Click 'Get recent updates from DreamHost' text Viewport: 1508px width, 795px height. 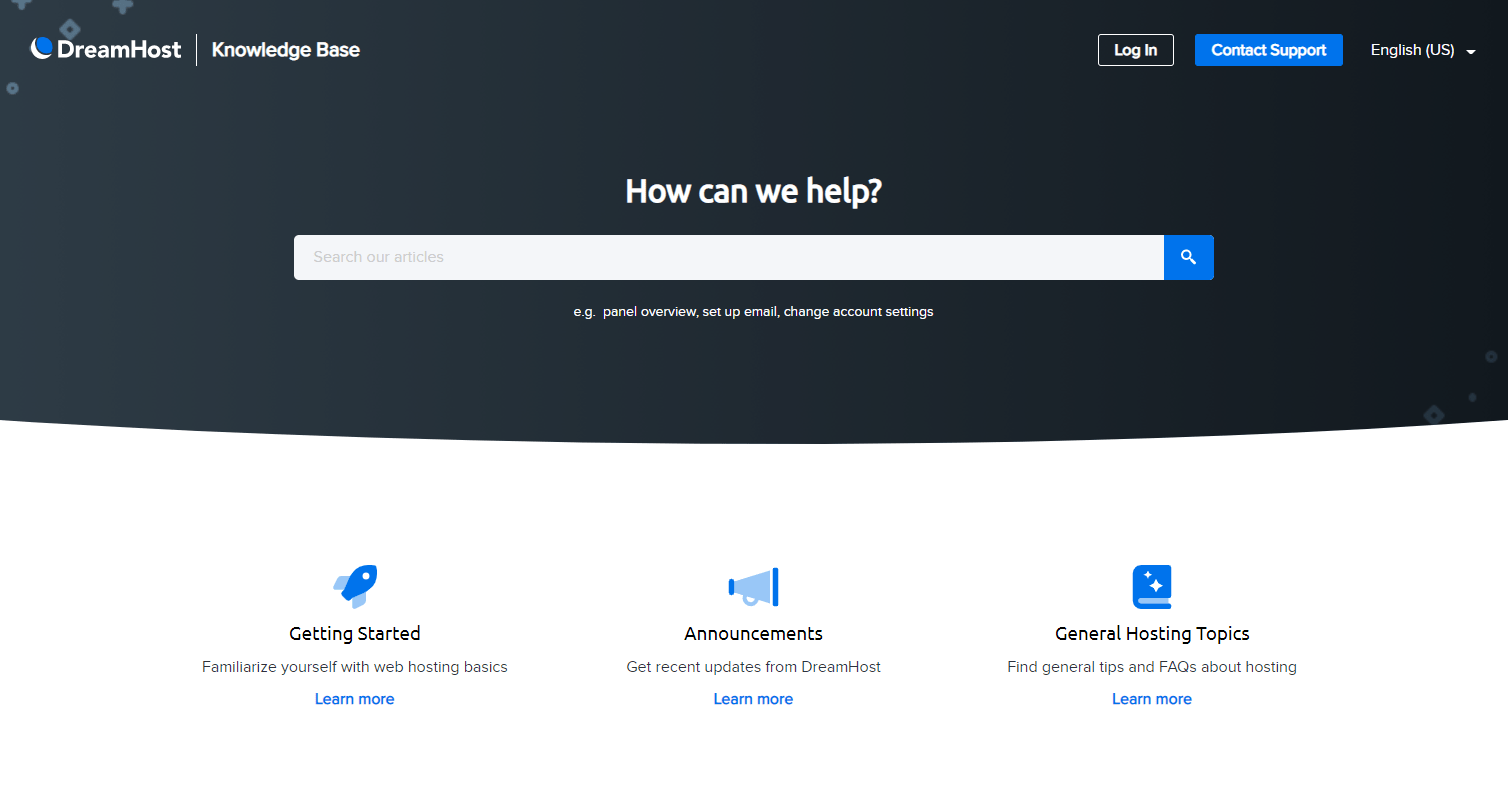pos(753,667)
